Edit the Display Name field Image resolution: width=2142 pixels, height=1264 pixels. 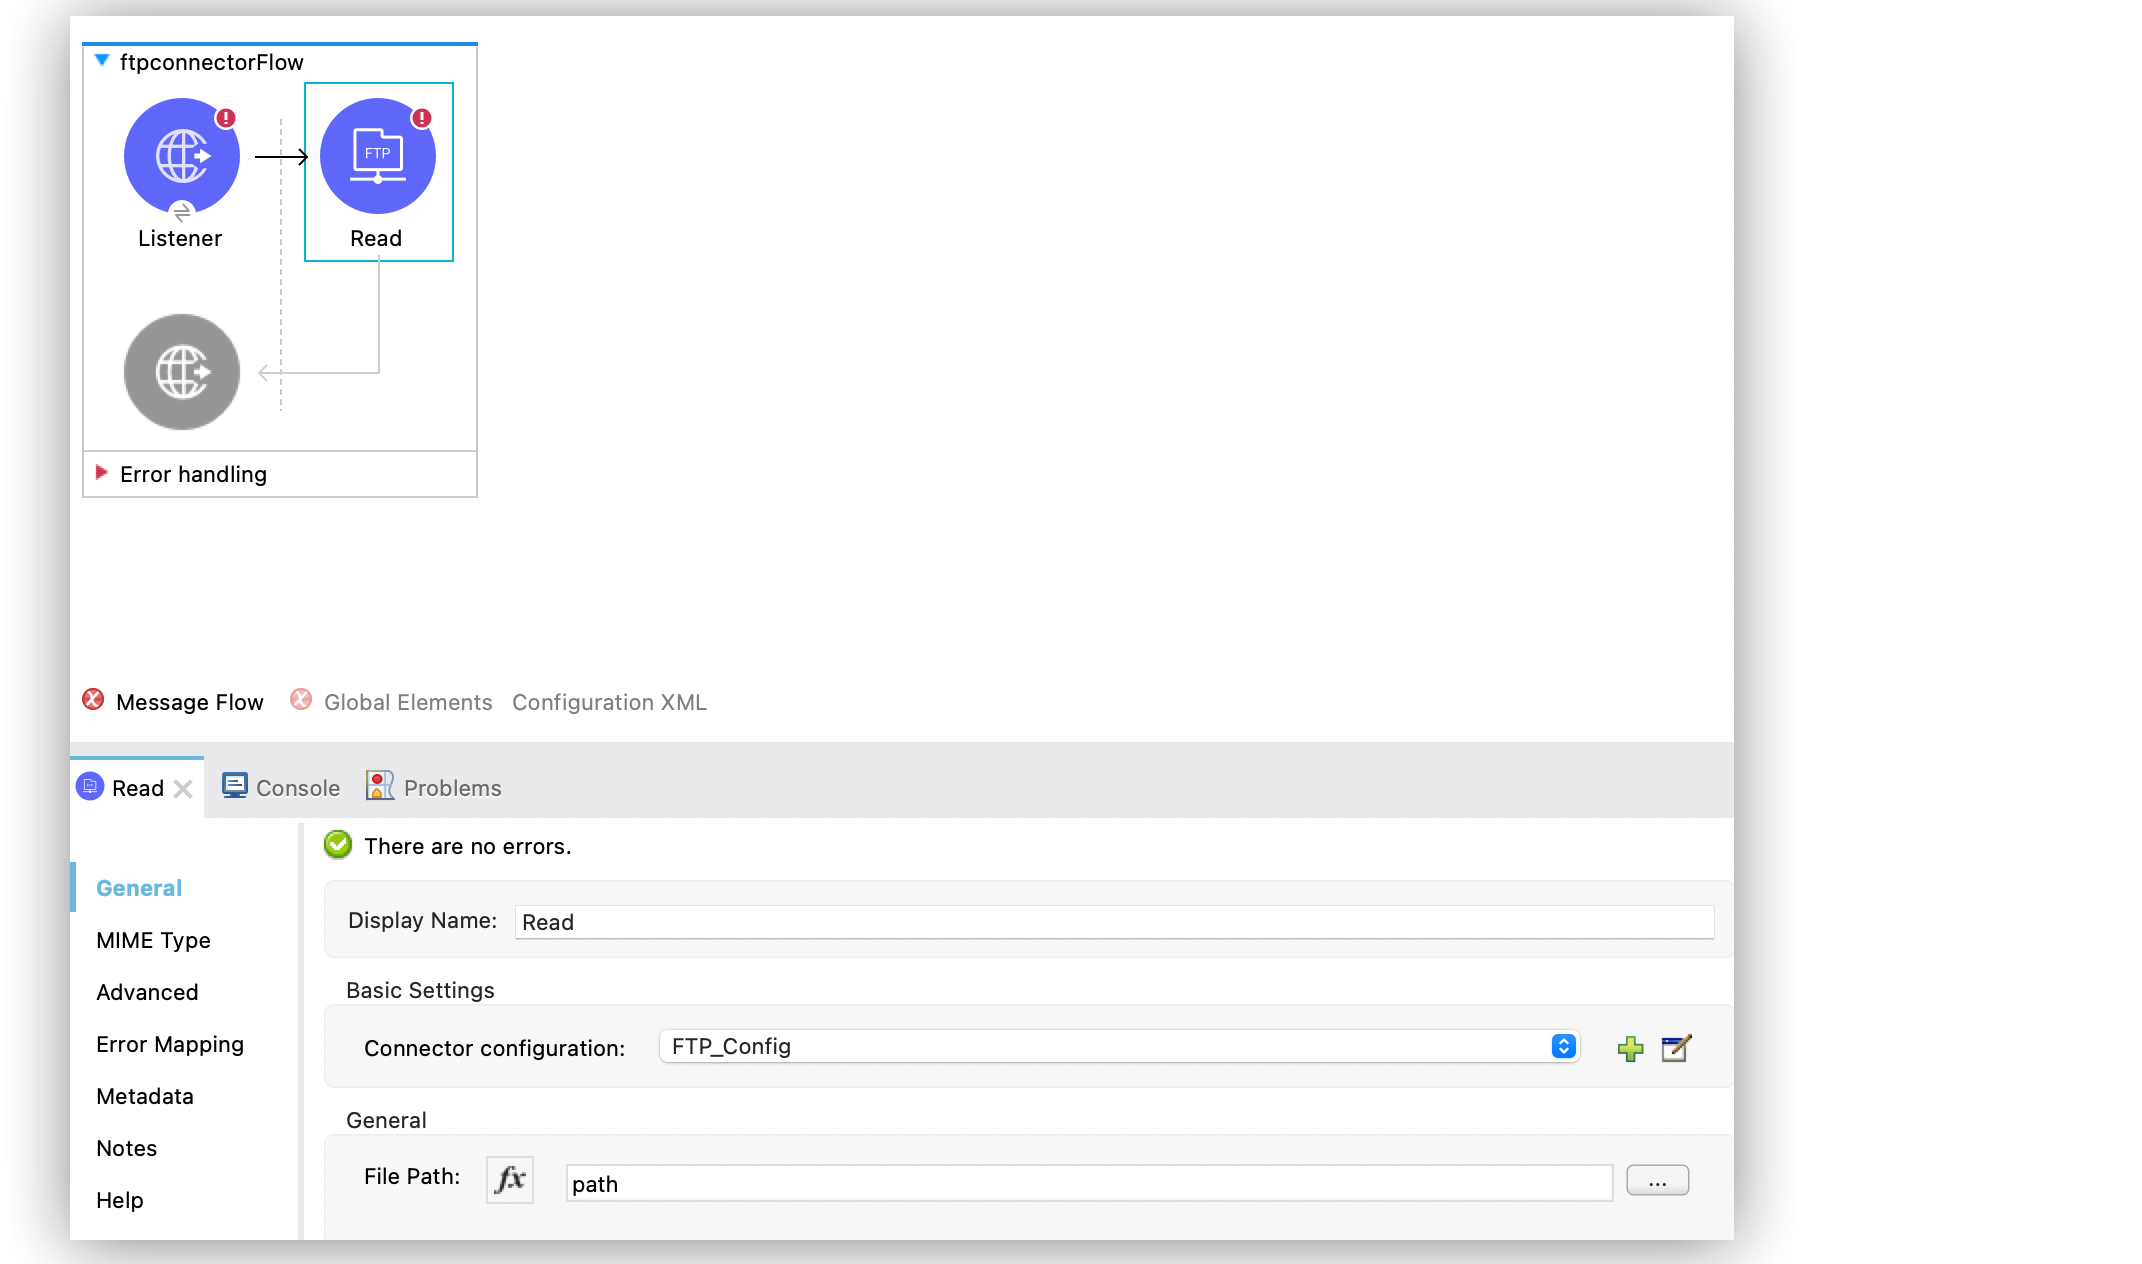tap(1114, 922)
